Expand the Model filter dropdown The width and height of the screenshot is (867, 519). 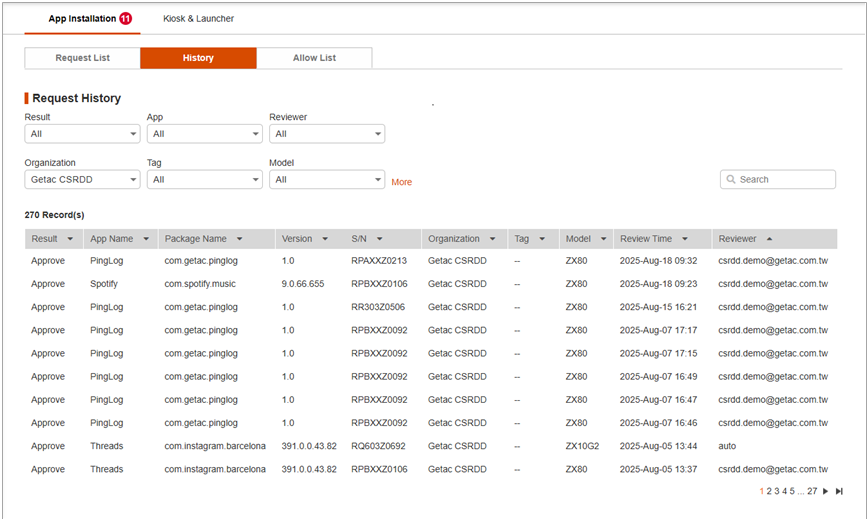click(x=326, y=180)
